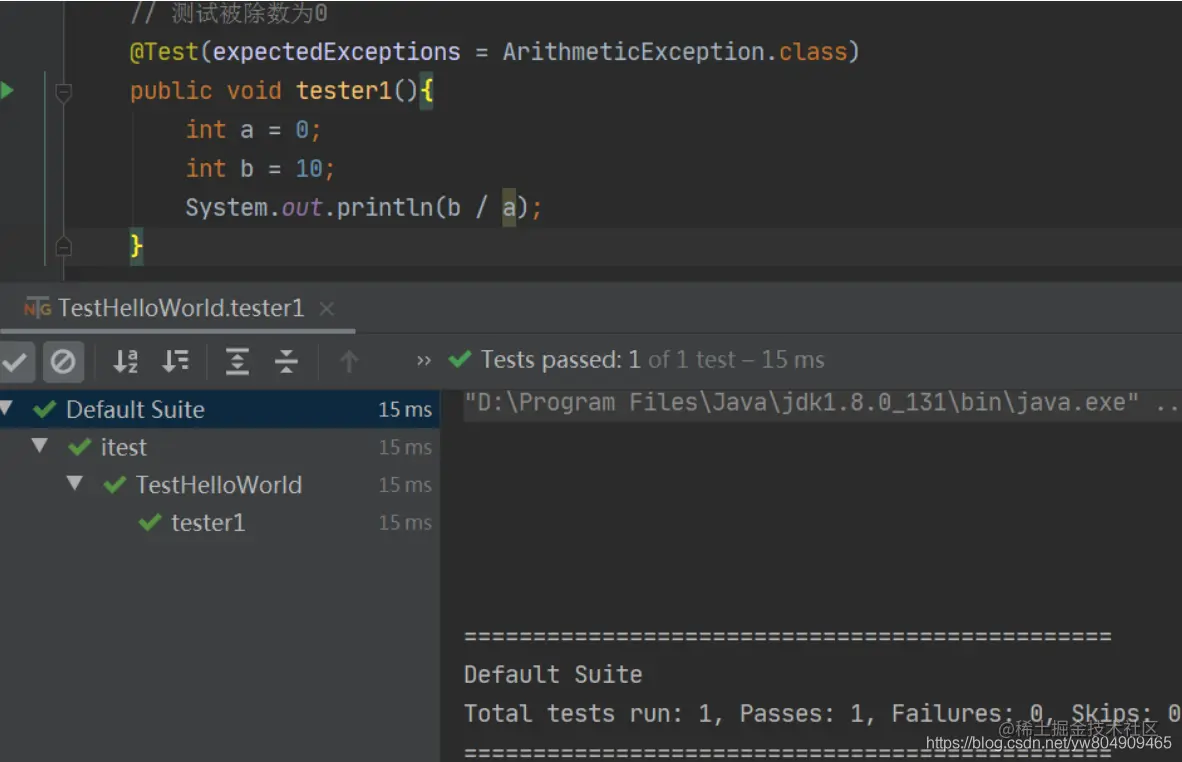Sort test results alphabetically
The height and width of the screenshot is (762, 1182).
pyautogui.click(x=125, y=362)
